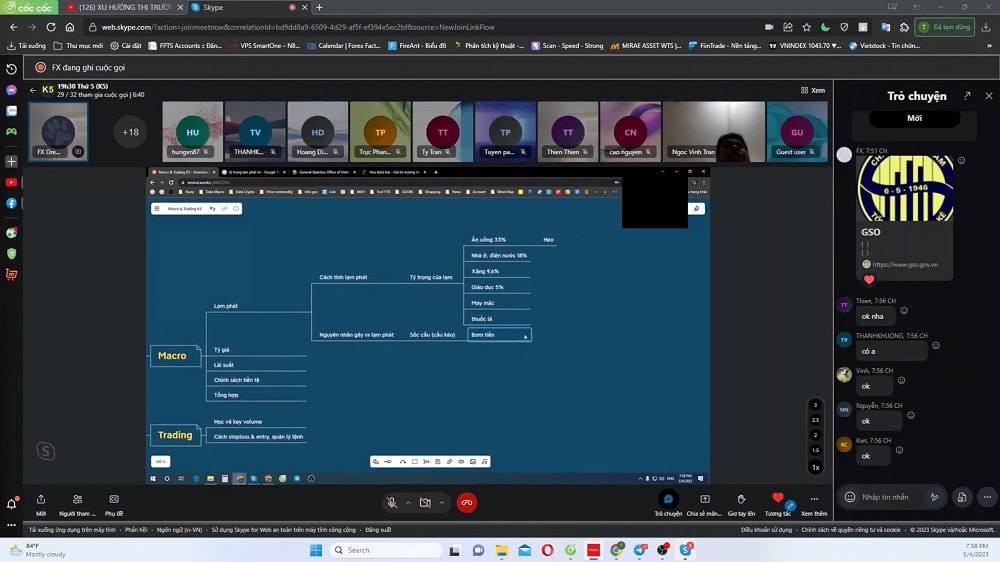
Task: Open a new browser tab
Action: [320, 8]
